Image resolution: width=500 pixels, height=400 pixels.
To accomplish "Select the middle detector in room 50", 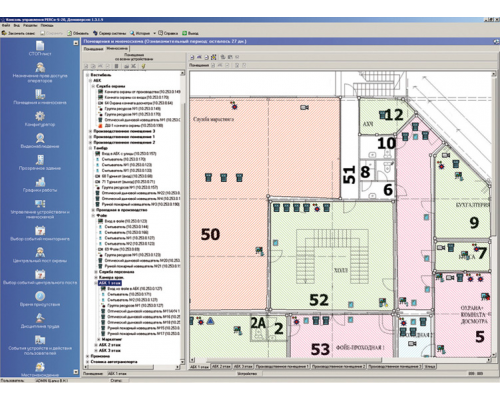I will coord(224,177).
